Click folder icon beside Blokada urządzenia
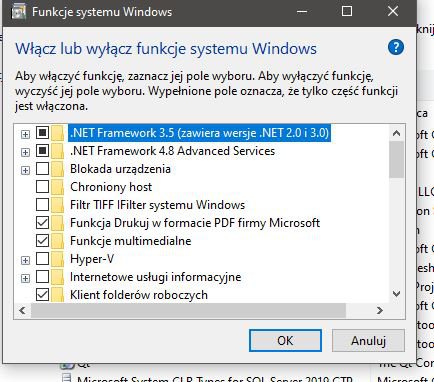Image resolution: width=434 pixels, height=382 pixels. coord(57,169)
